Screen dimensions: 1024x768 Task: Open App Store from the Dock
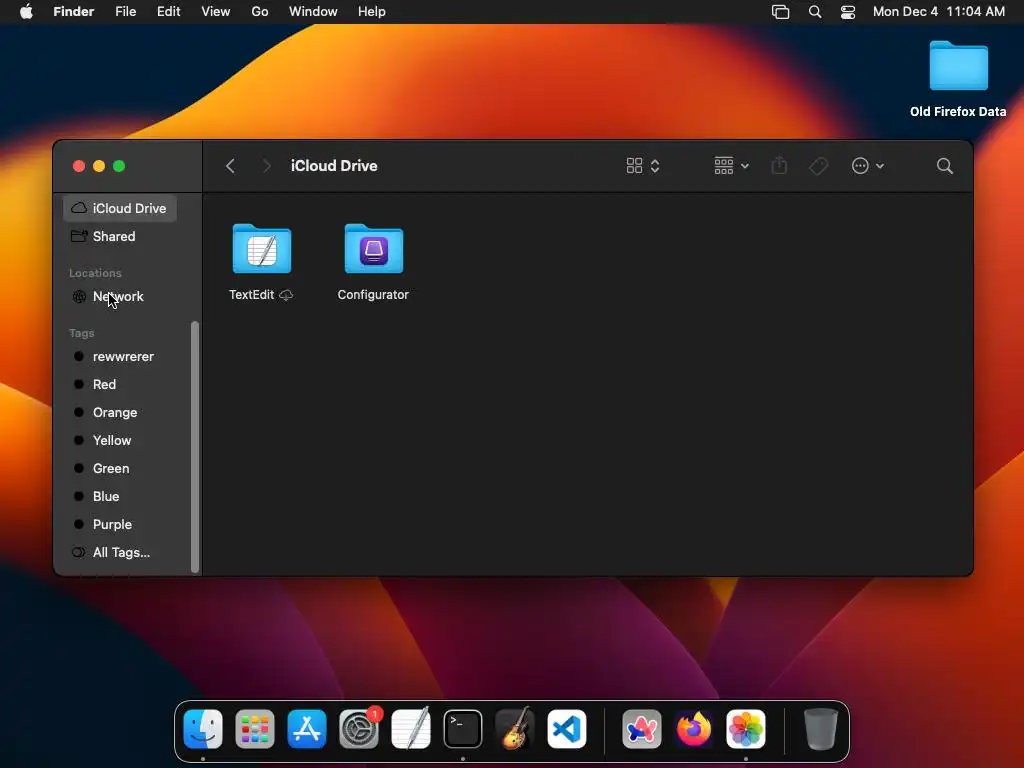pos(307,729)
